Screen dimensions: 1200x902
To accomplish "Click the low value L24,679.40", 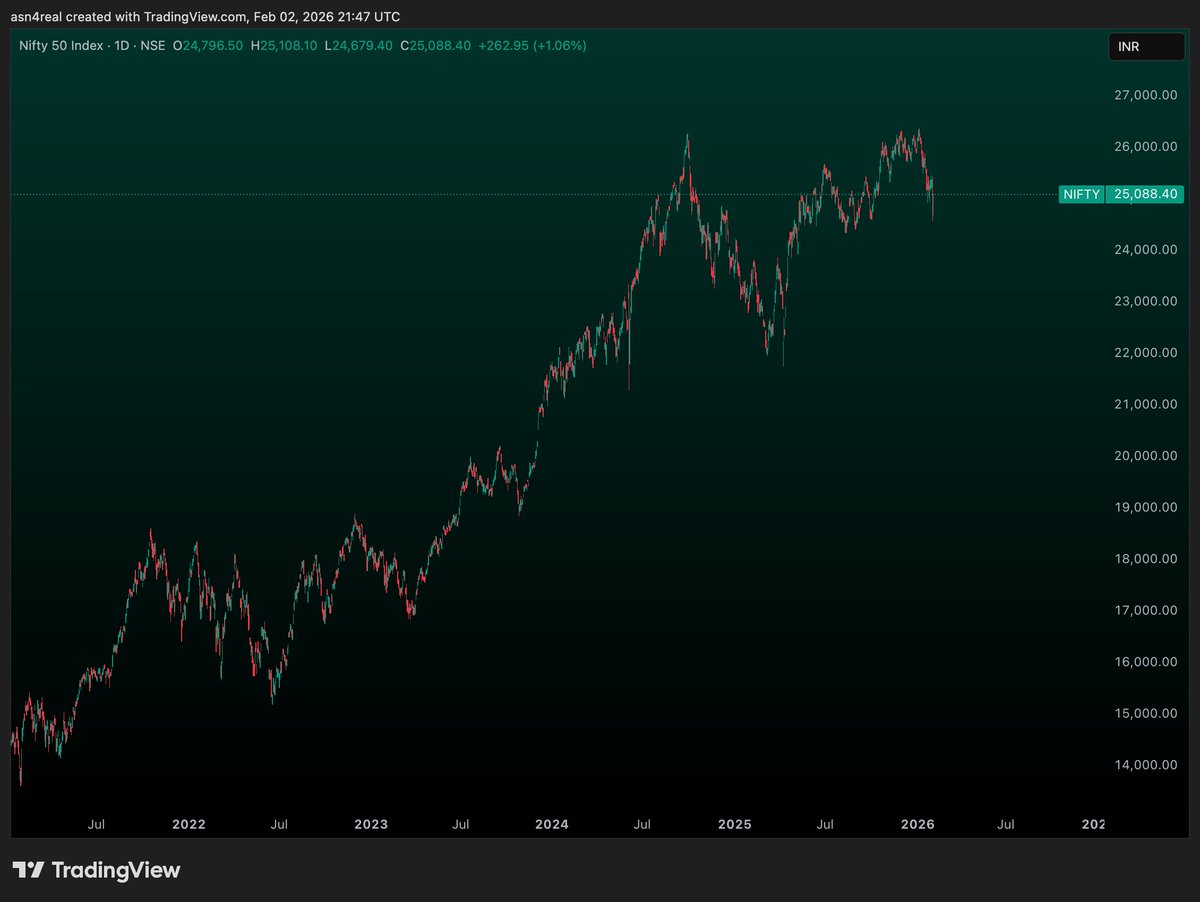I will (359, 46).
